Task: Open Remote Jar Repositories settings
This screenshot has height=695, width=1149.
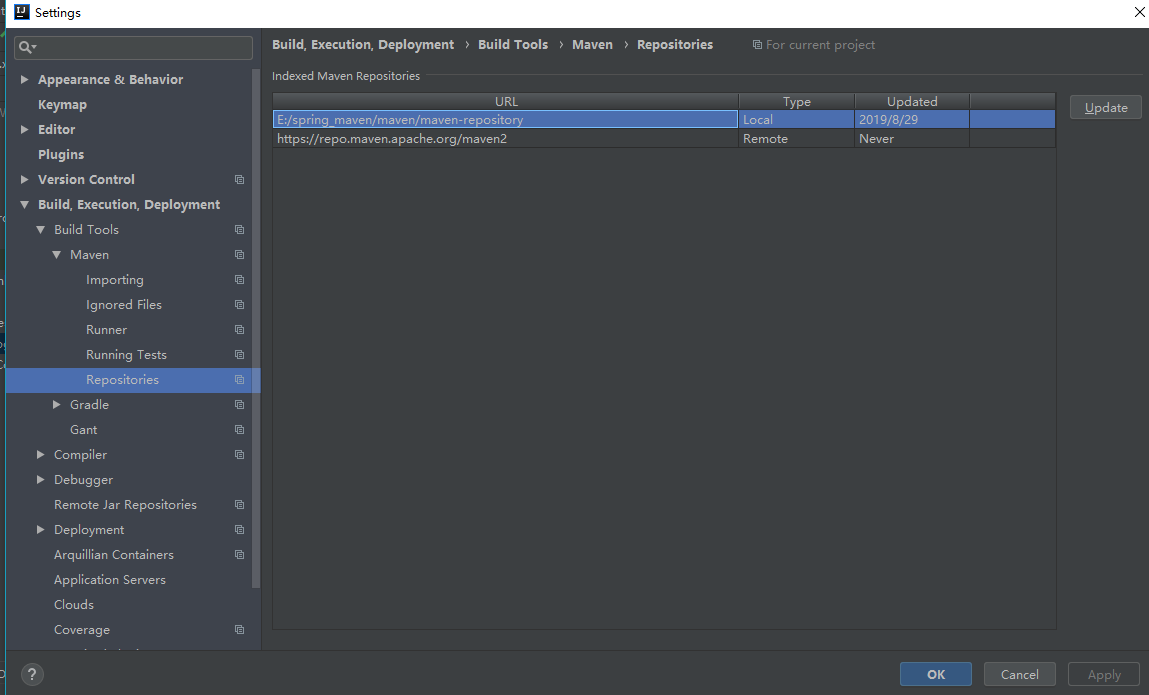Action: coord(125,504)
